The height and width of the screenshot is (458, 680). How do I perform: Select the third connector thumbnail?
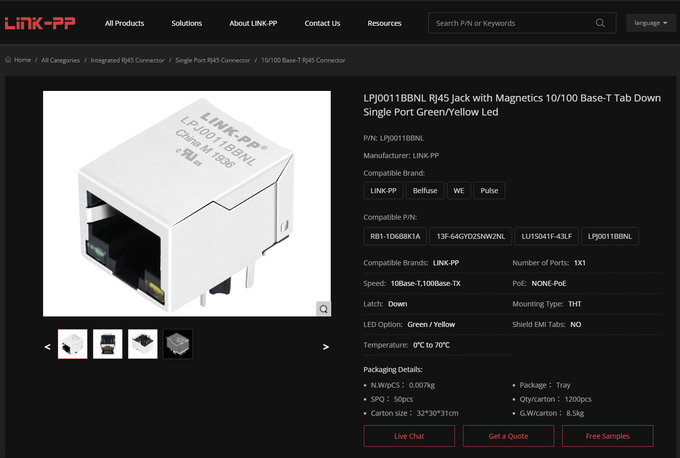click(143, 344)
